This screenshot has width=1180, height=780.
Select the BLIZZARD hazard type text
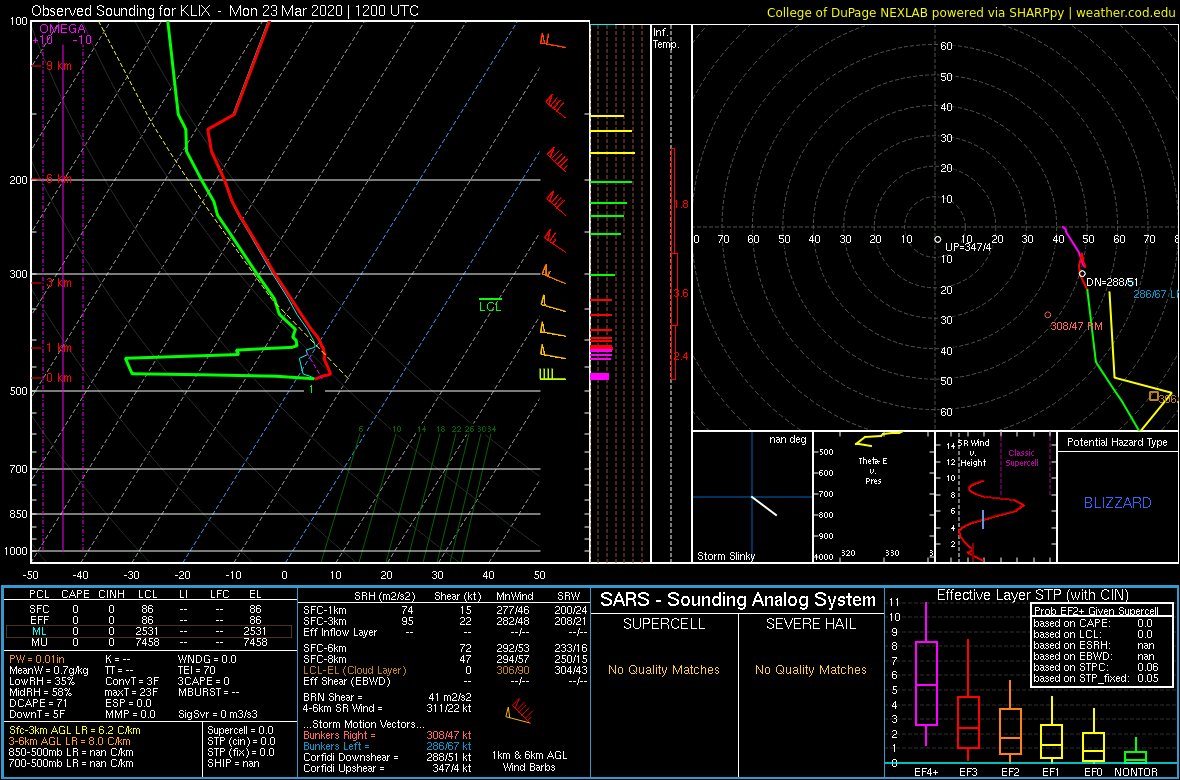tap(1118, 503)
